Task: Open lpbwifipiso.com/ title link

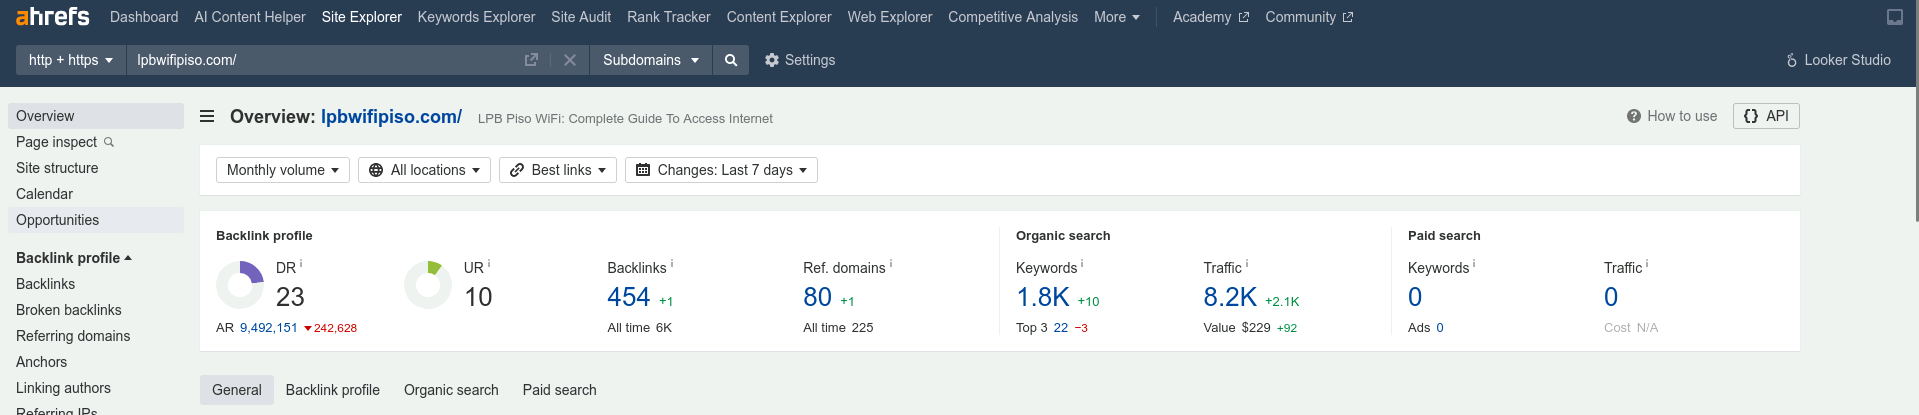Action: tap(391, 117)
